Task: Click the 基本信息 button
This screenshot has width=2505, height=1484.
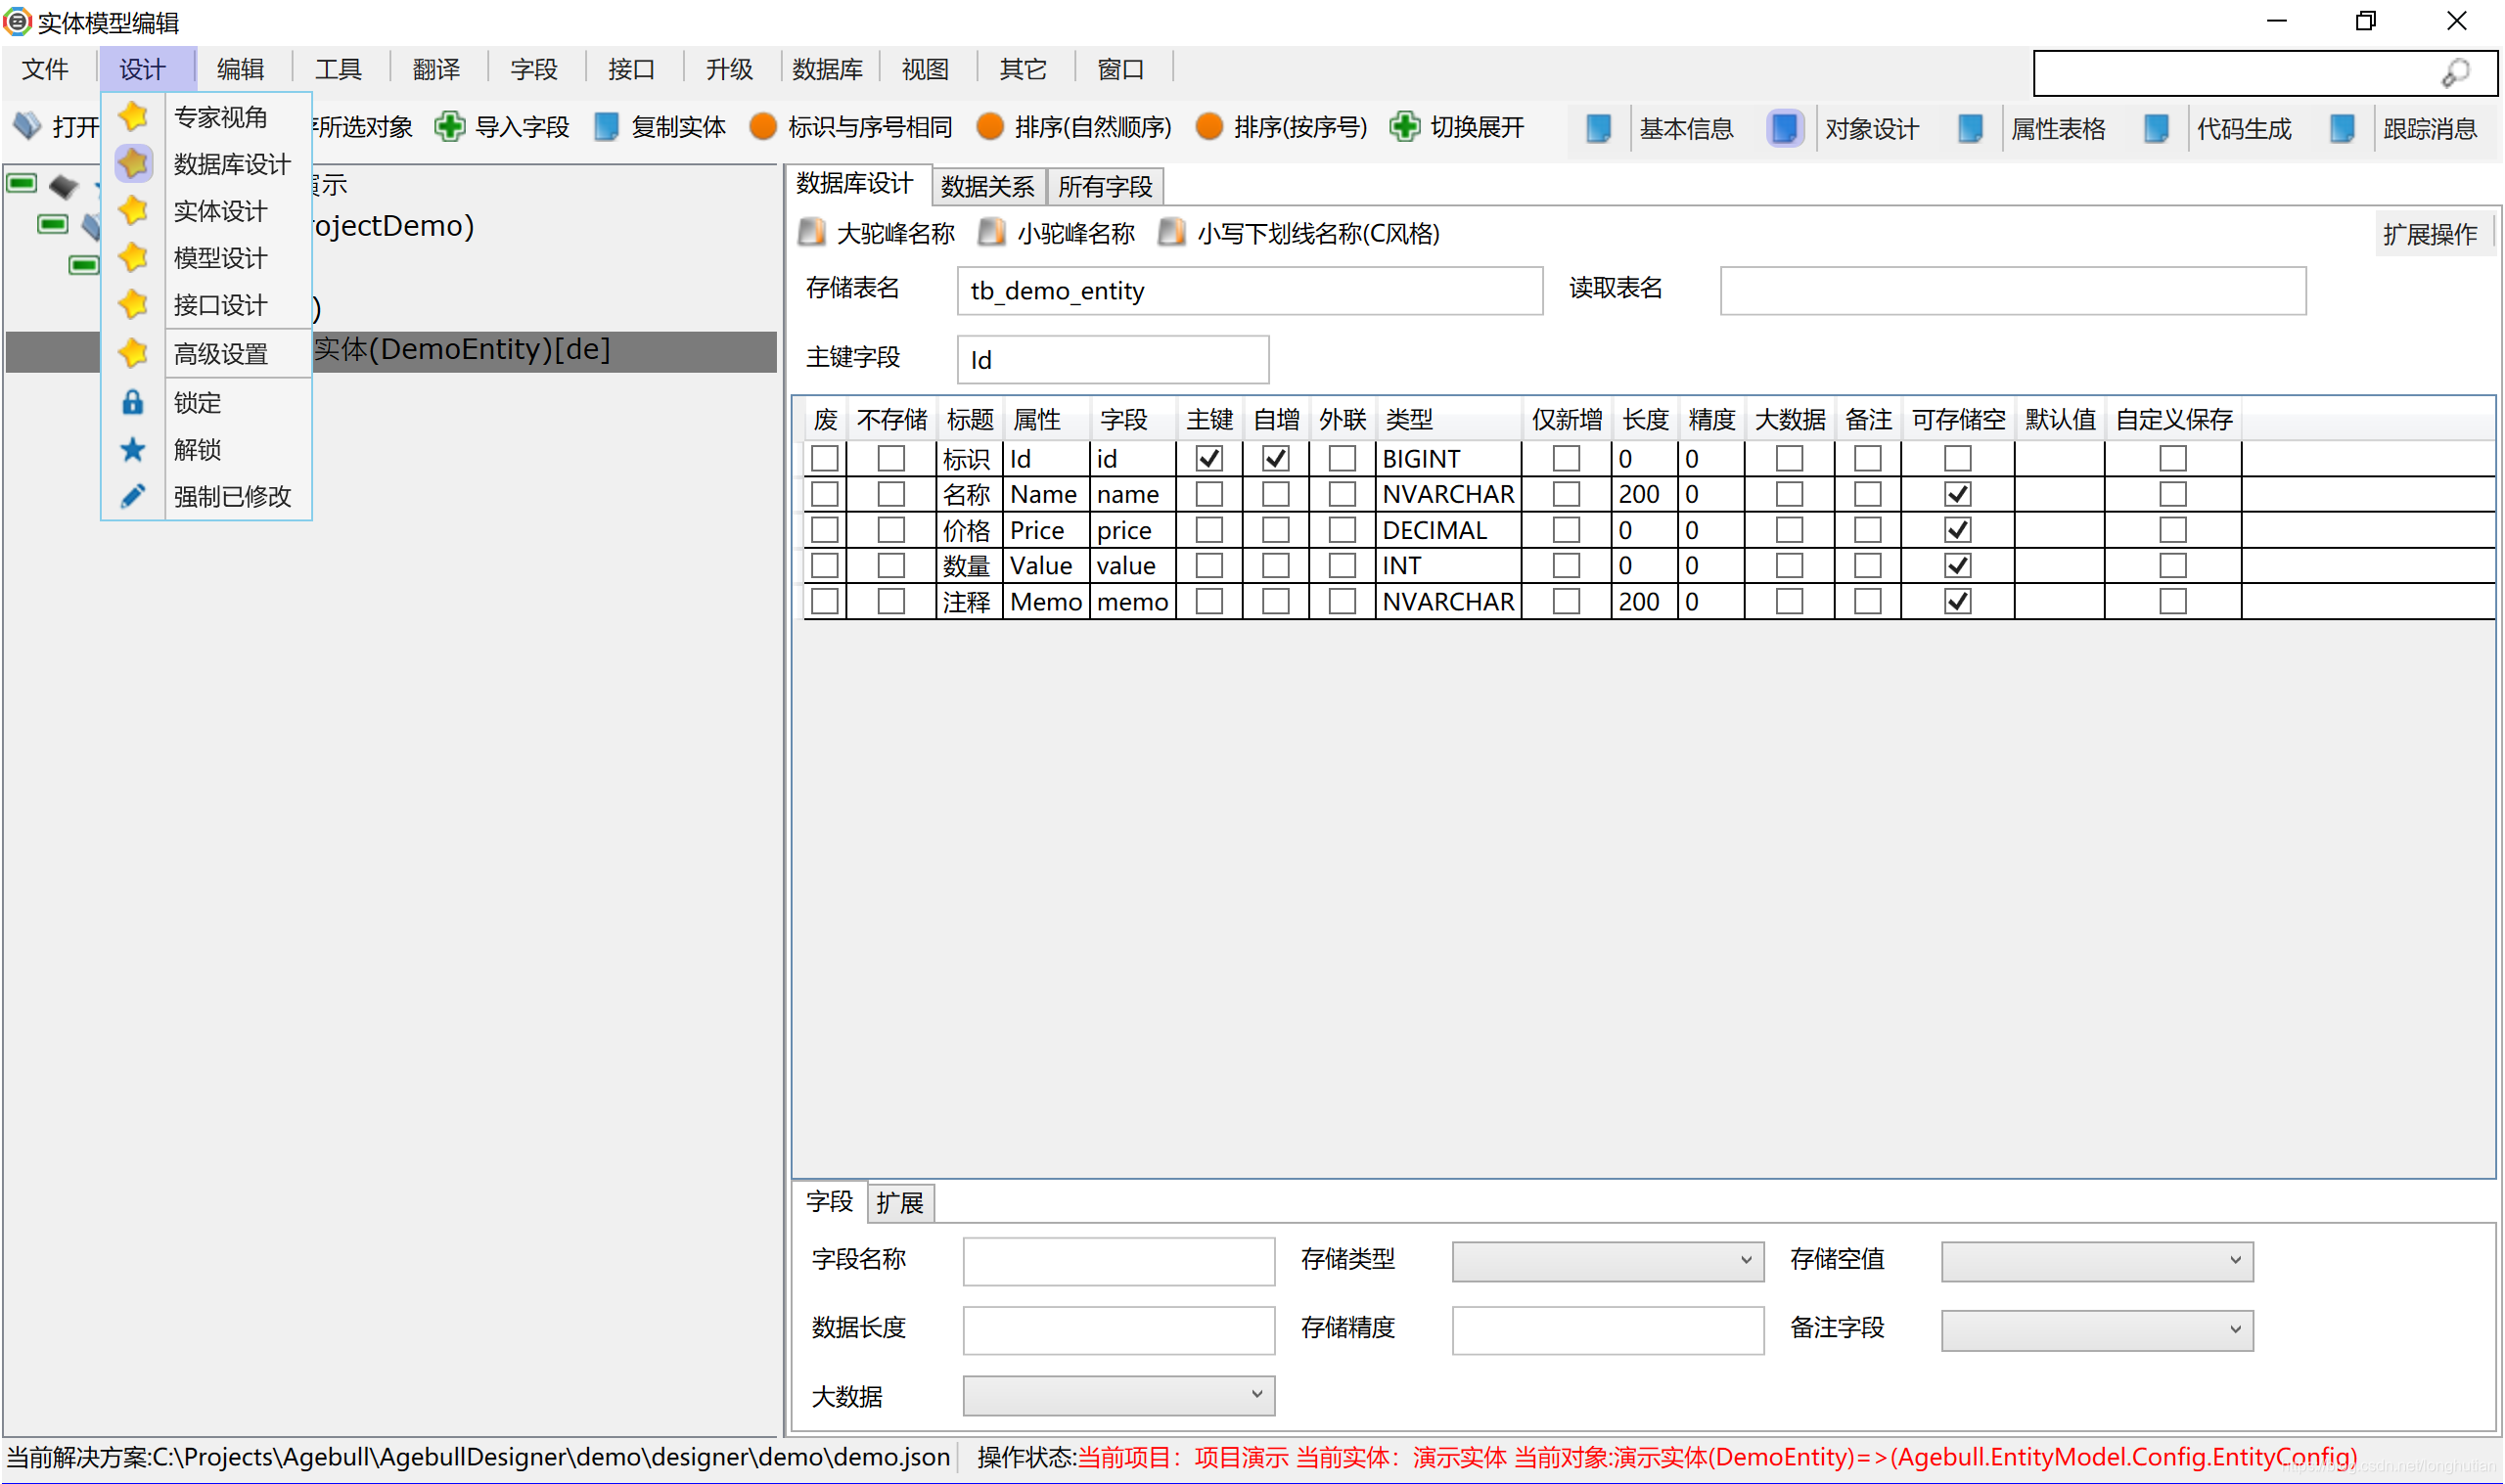Action: [1687, 129]
